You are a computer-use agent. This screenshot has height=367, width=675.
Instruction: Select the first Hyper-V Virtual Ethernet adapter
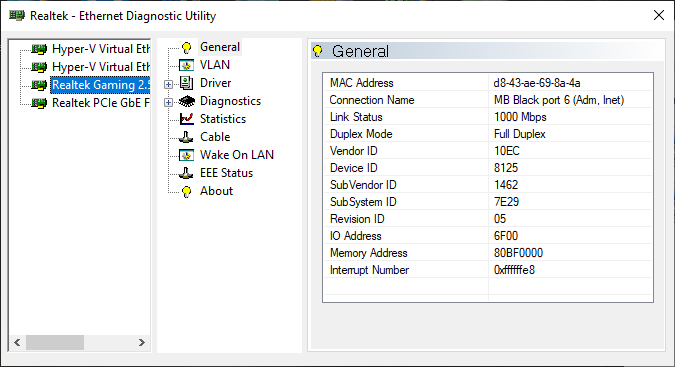tap(101, 49)
